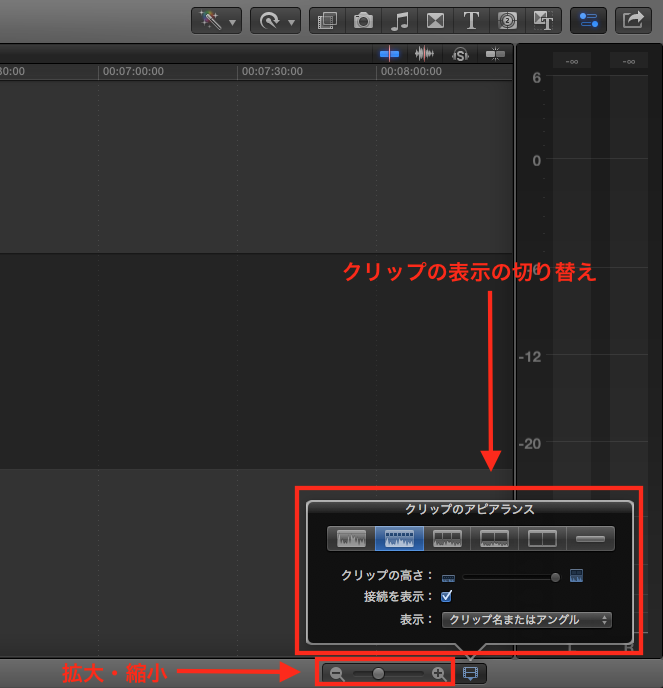Click the -20 level on the audio meter
663x688 pixels.
pos(530,444)
